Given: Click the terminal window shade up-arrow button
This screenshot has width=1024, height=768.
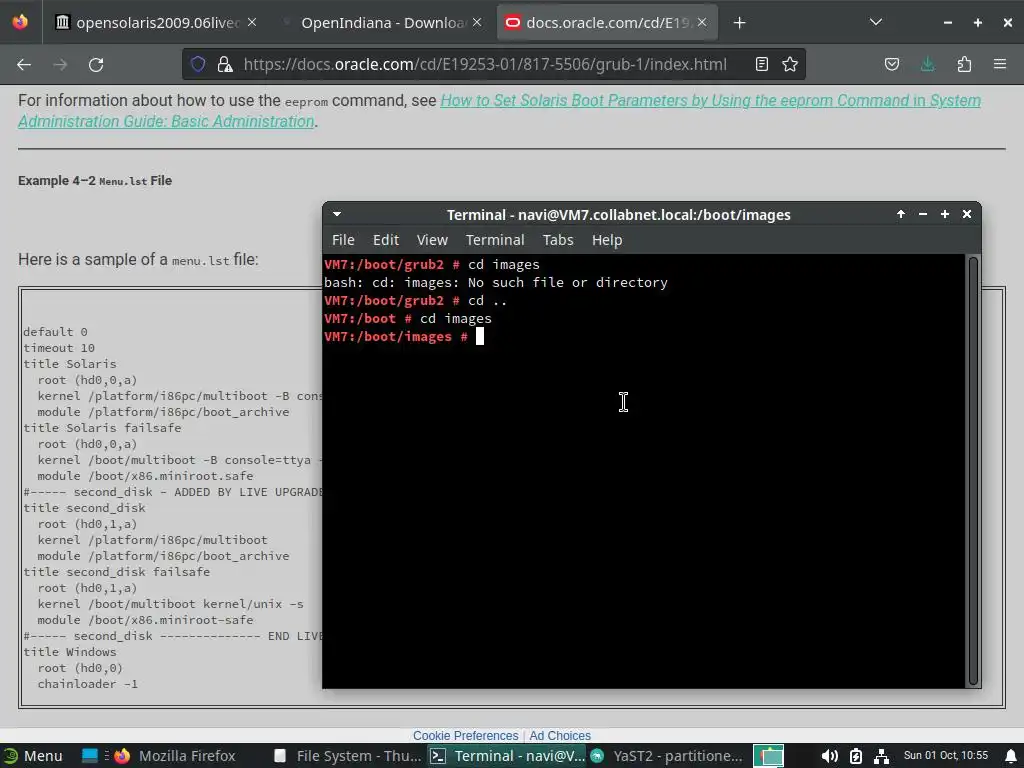Looking at the screenshot, I should [901, 214].
